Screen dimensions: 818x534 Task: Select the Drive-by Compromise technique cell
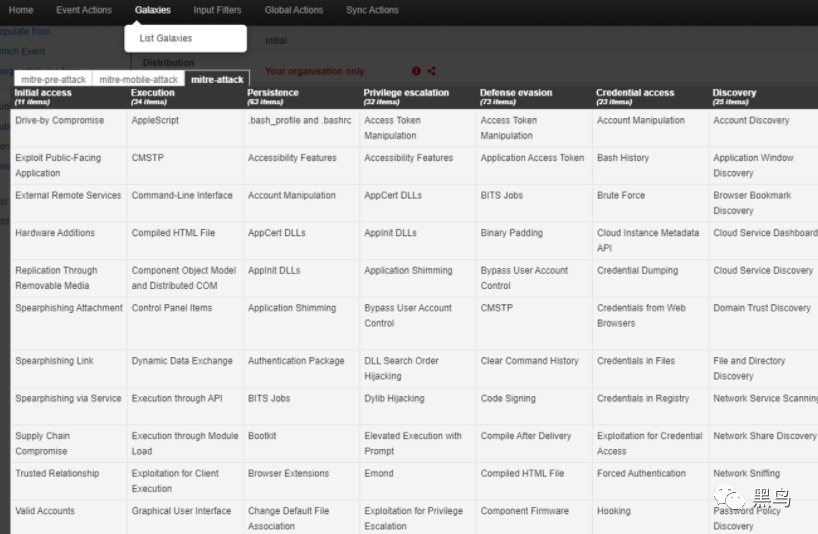[x=59, y=120]
